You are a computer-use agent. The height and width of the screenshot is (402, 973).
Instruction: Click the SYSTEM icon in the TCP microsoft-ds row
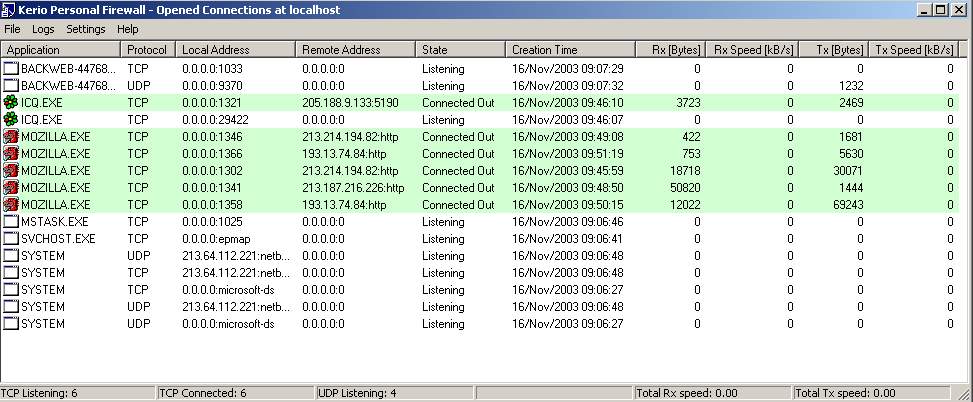coord(11,290)
